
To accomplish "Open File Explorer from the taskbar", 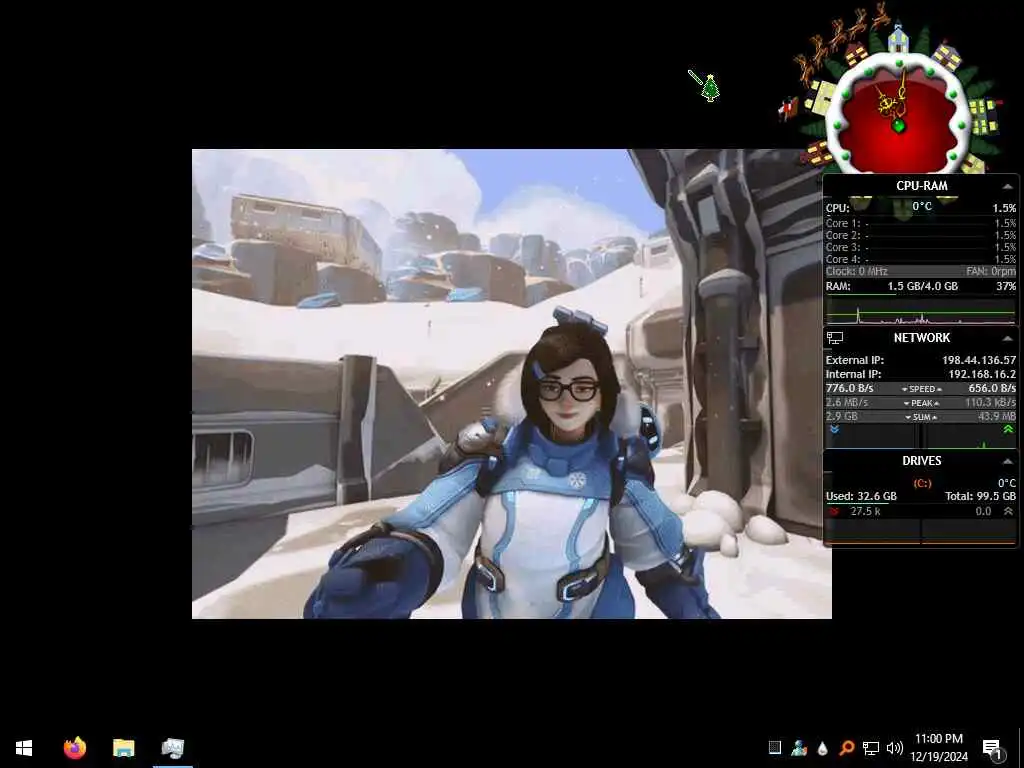I will pyautogui.click(x=123, y=748).
